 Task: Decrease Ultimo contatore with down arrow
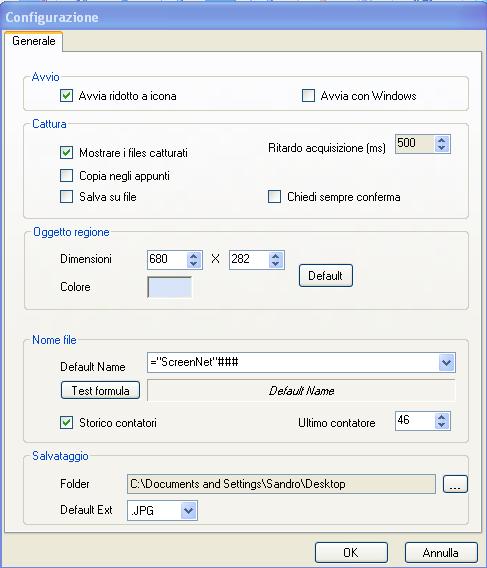click(441, 425)
